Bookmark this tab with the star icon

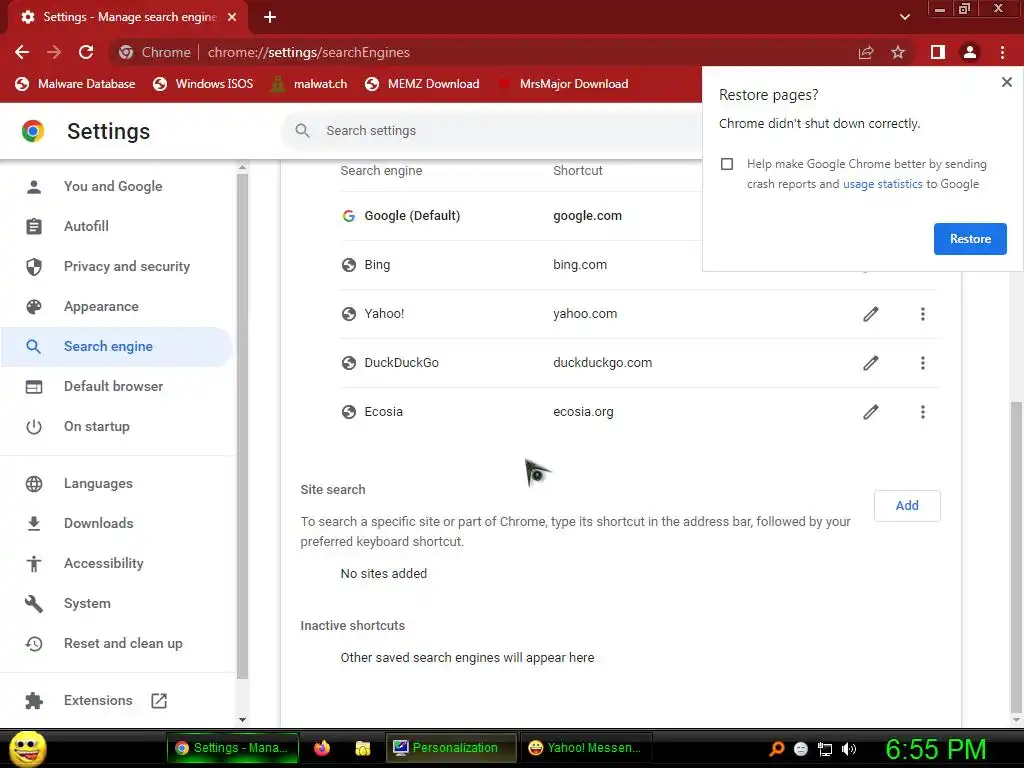click(898, 52)
